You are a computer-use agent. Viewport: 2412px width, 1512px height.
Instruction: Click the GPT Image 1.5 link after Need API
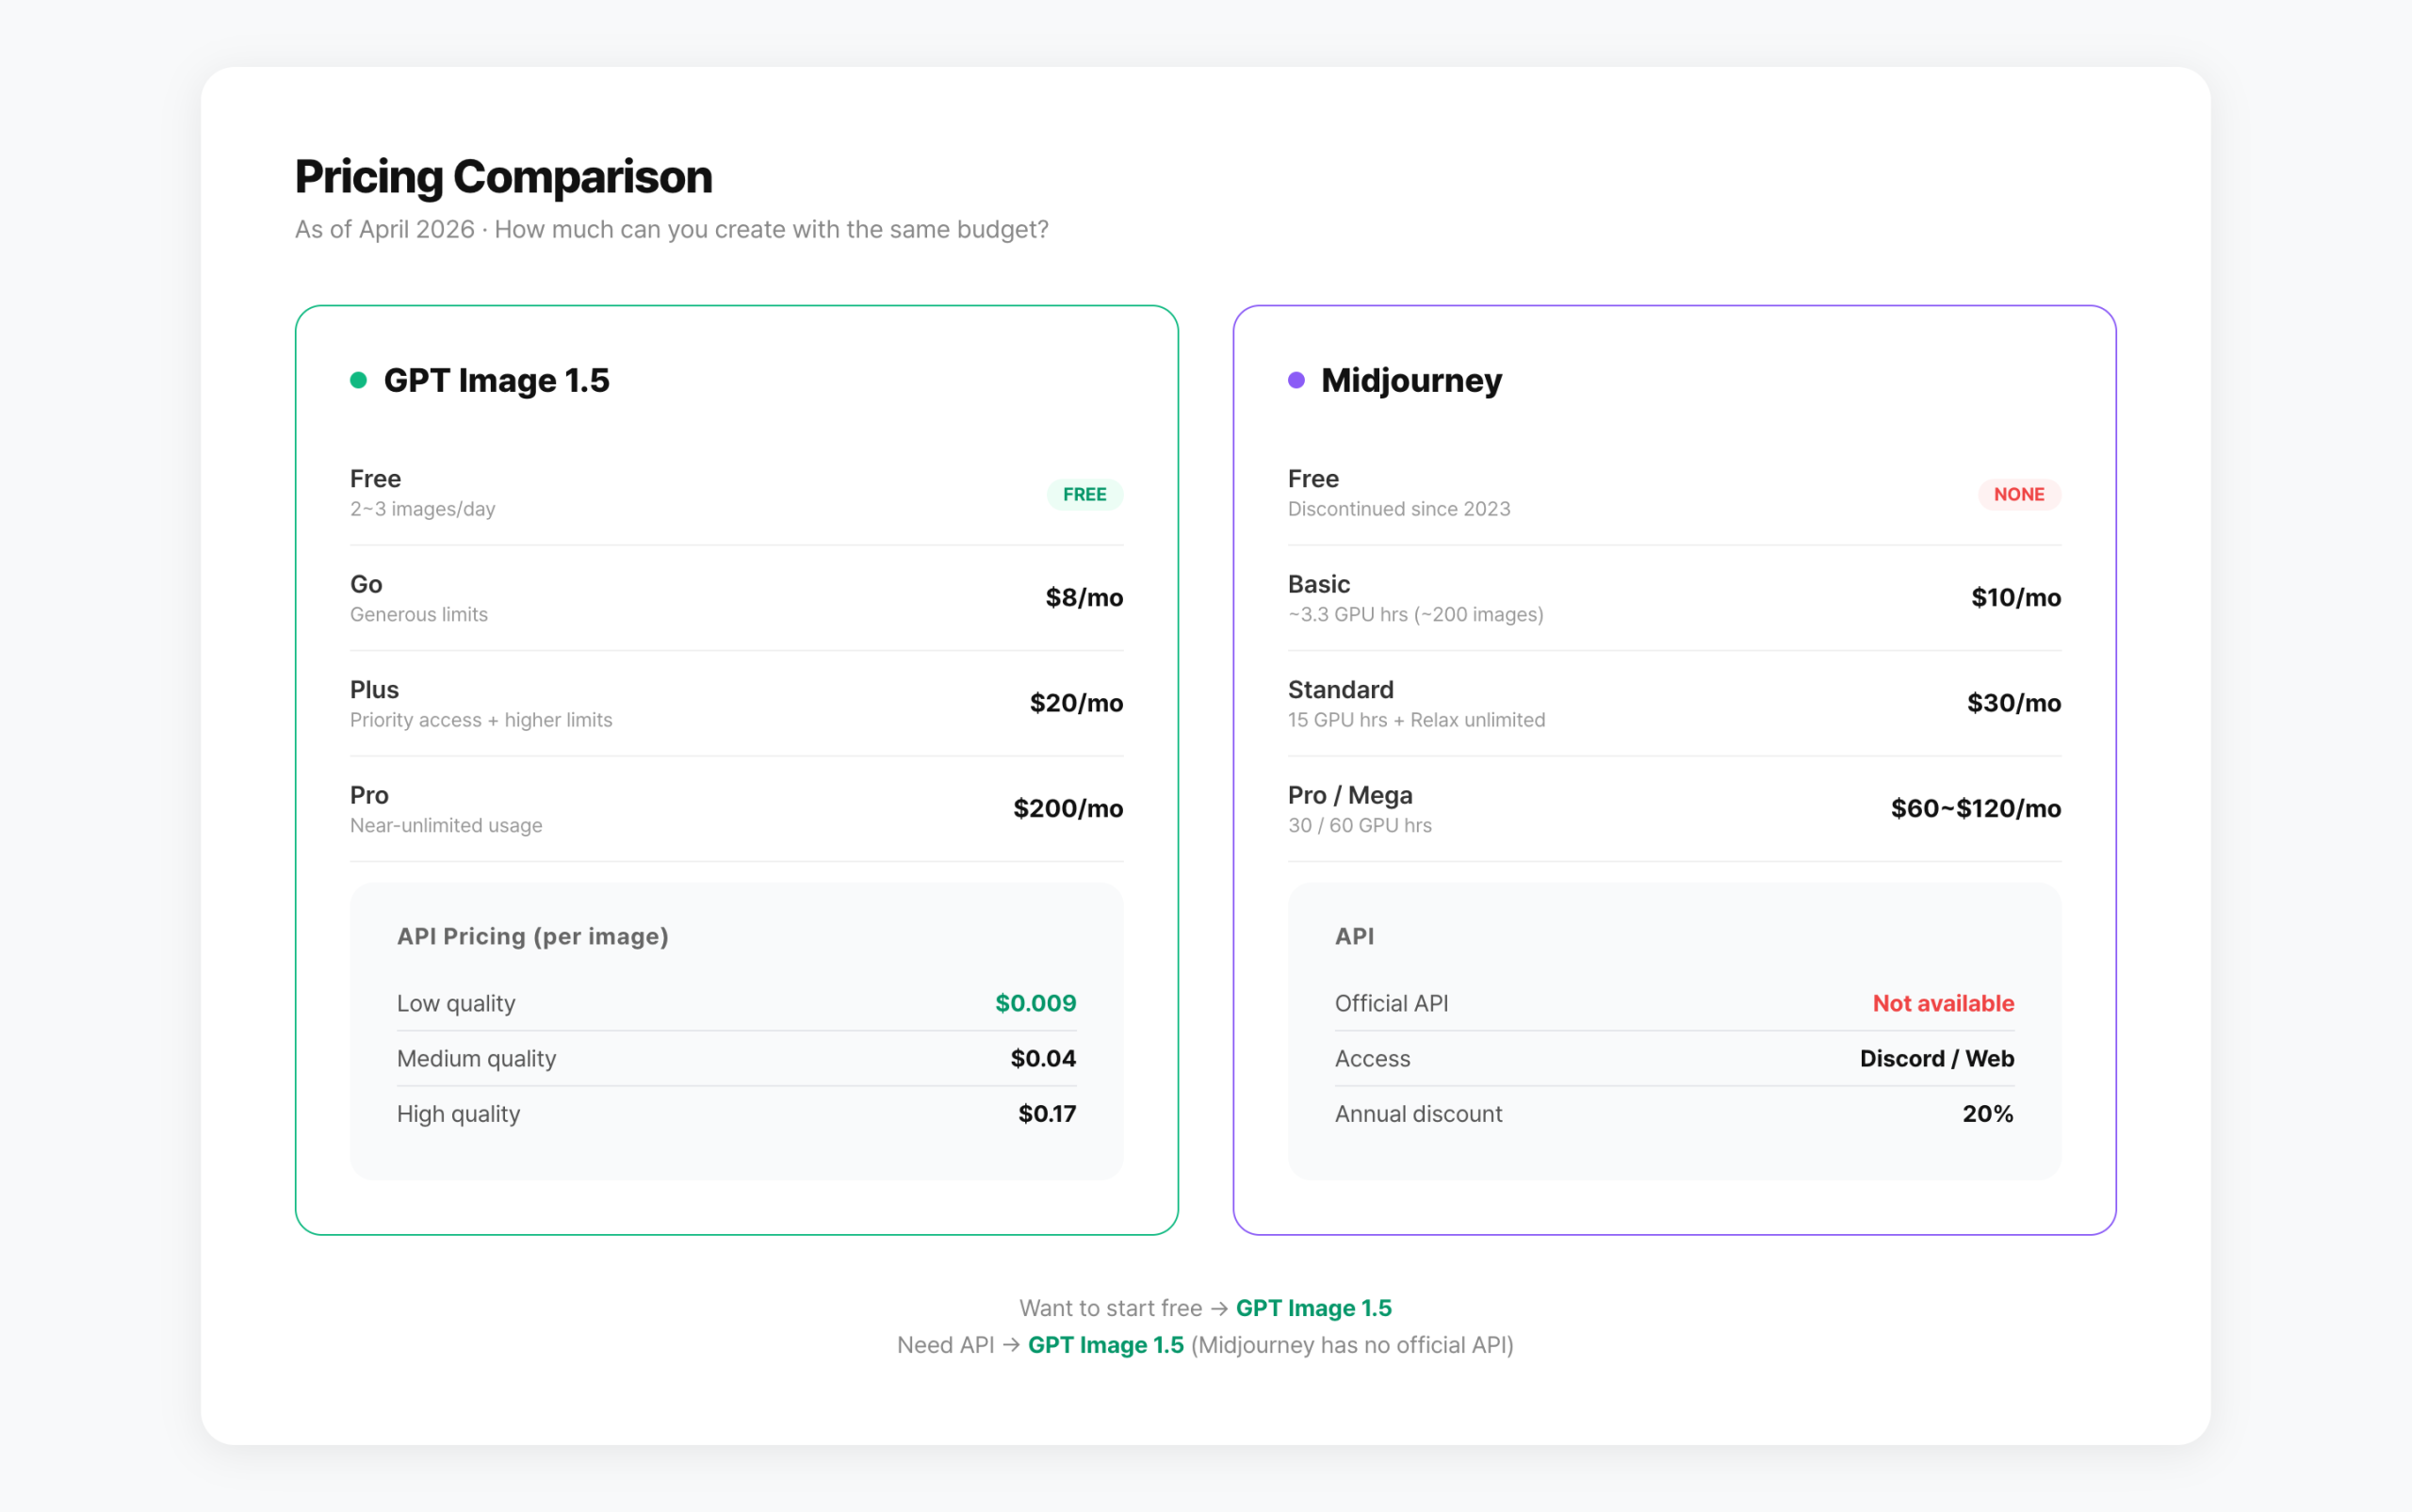pyautogui.click(x=1105, y=1345)
